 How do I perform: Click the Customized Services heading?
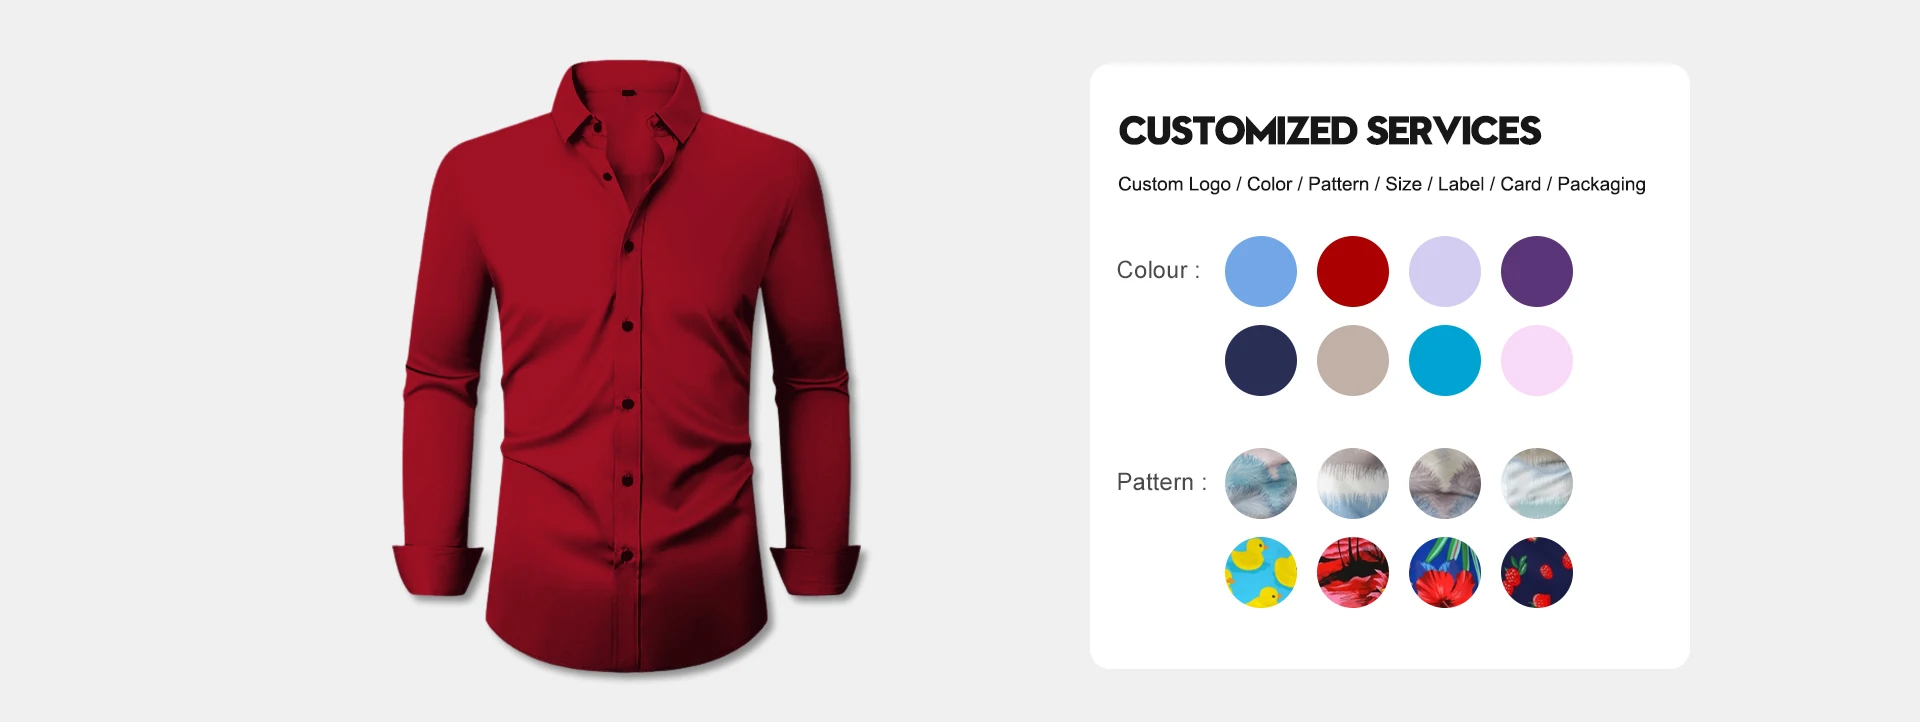1329,131
